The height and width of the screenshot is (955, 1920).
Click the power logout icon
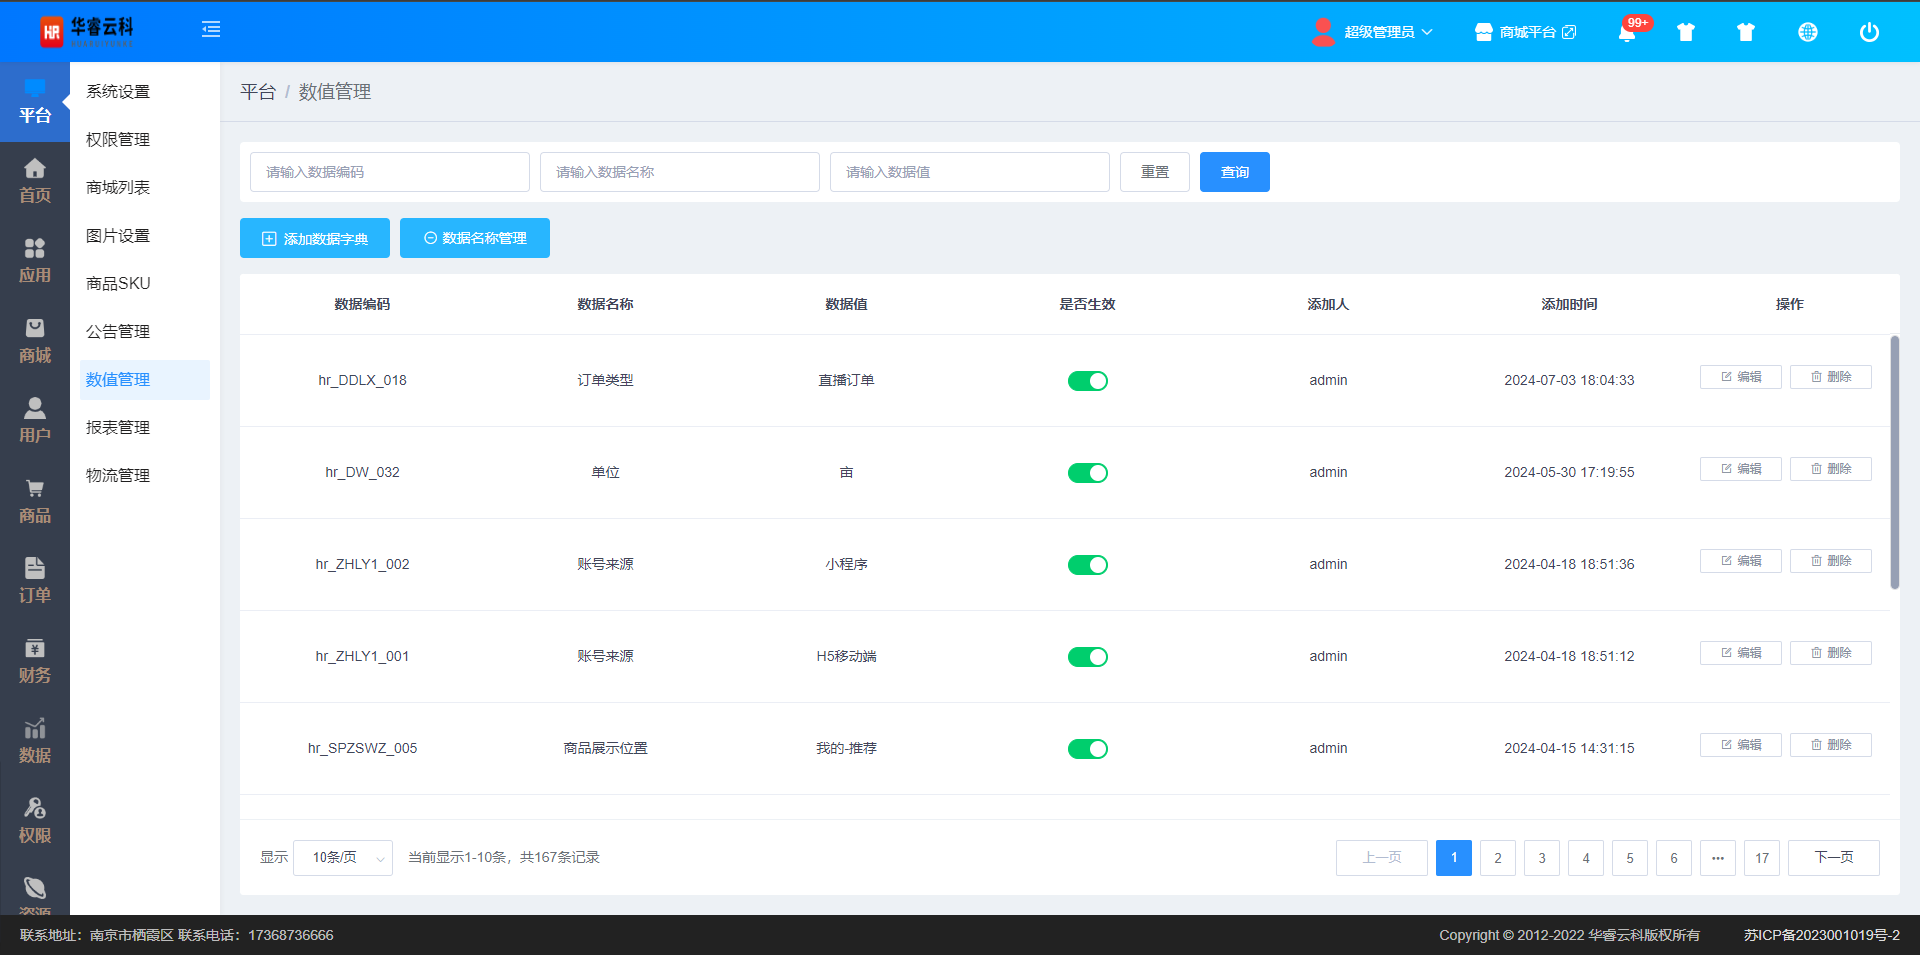(1868, 32)
